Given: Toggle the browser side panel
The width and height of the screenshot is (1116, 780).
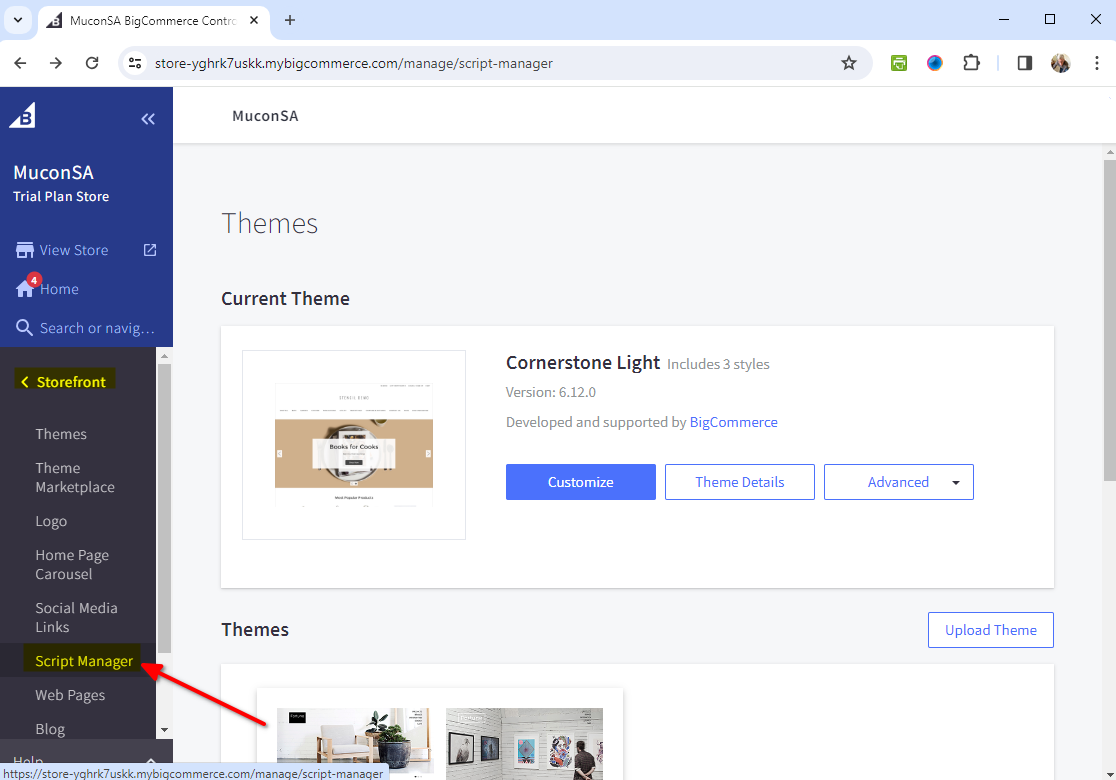Looking at the screenshot, I should [1024, 63].
